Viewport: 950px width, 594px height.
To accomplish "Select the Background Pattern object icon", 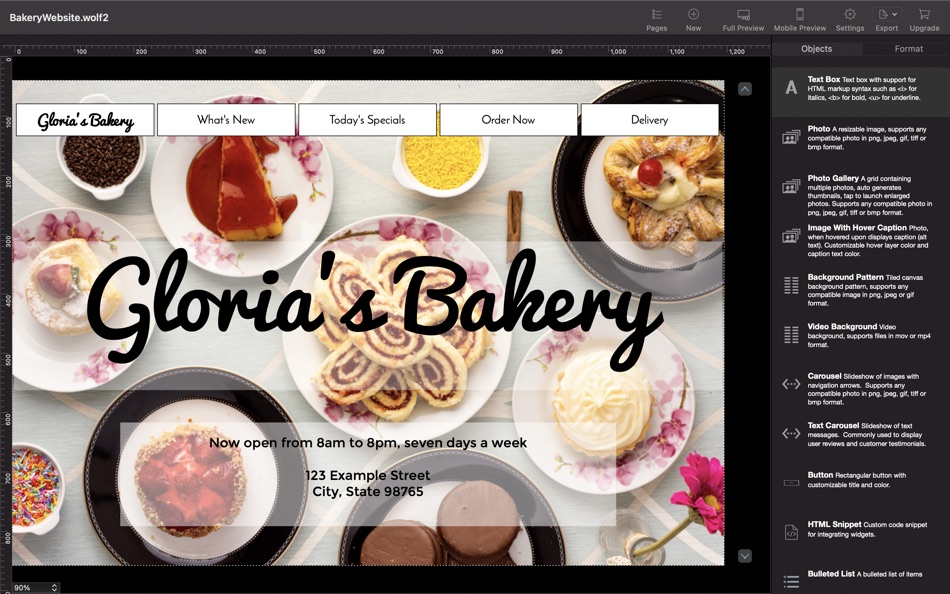I will click(791, 285).
